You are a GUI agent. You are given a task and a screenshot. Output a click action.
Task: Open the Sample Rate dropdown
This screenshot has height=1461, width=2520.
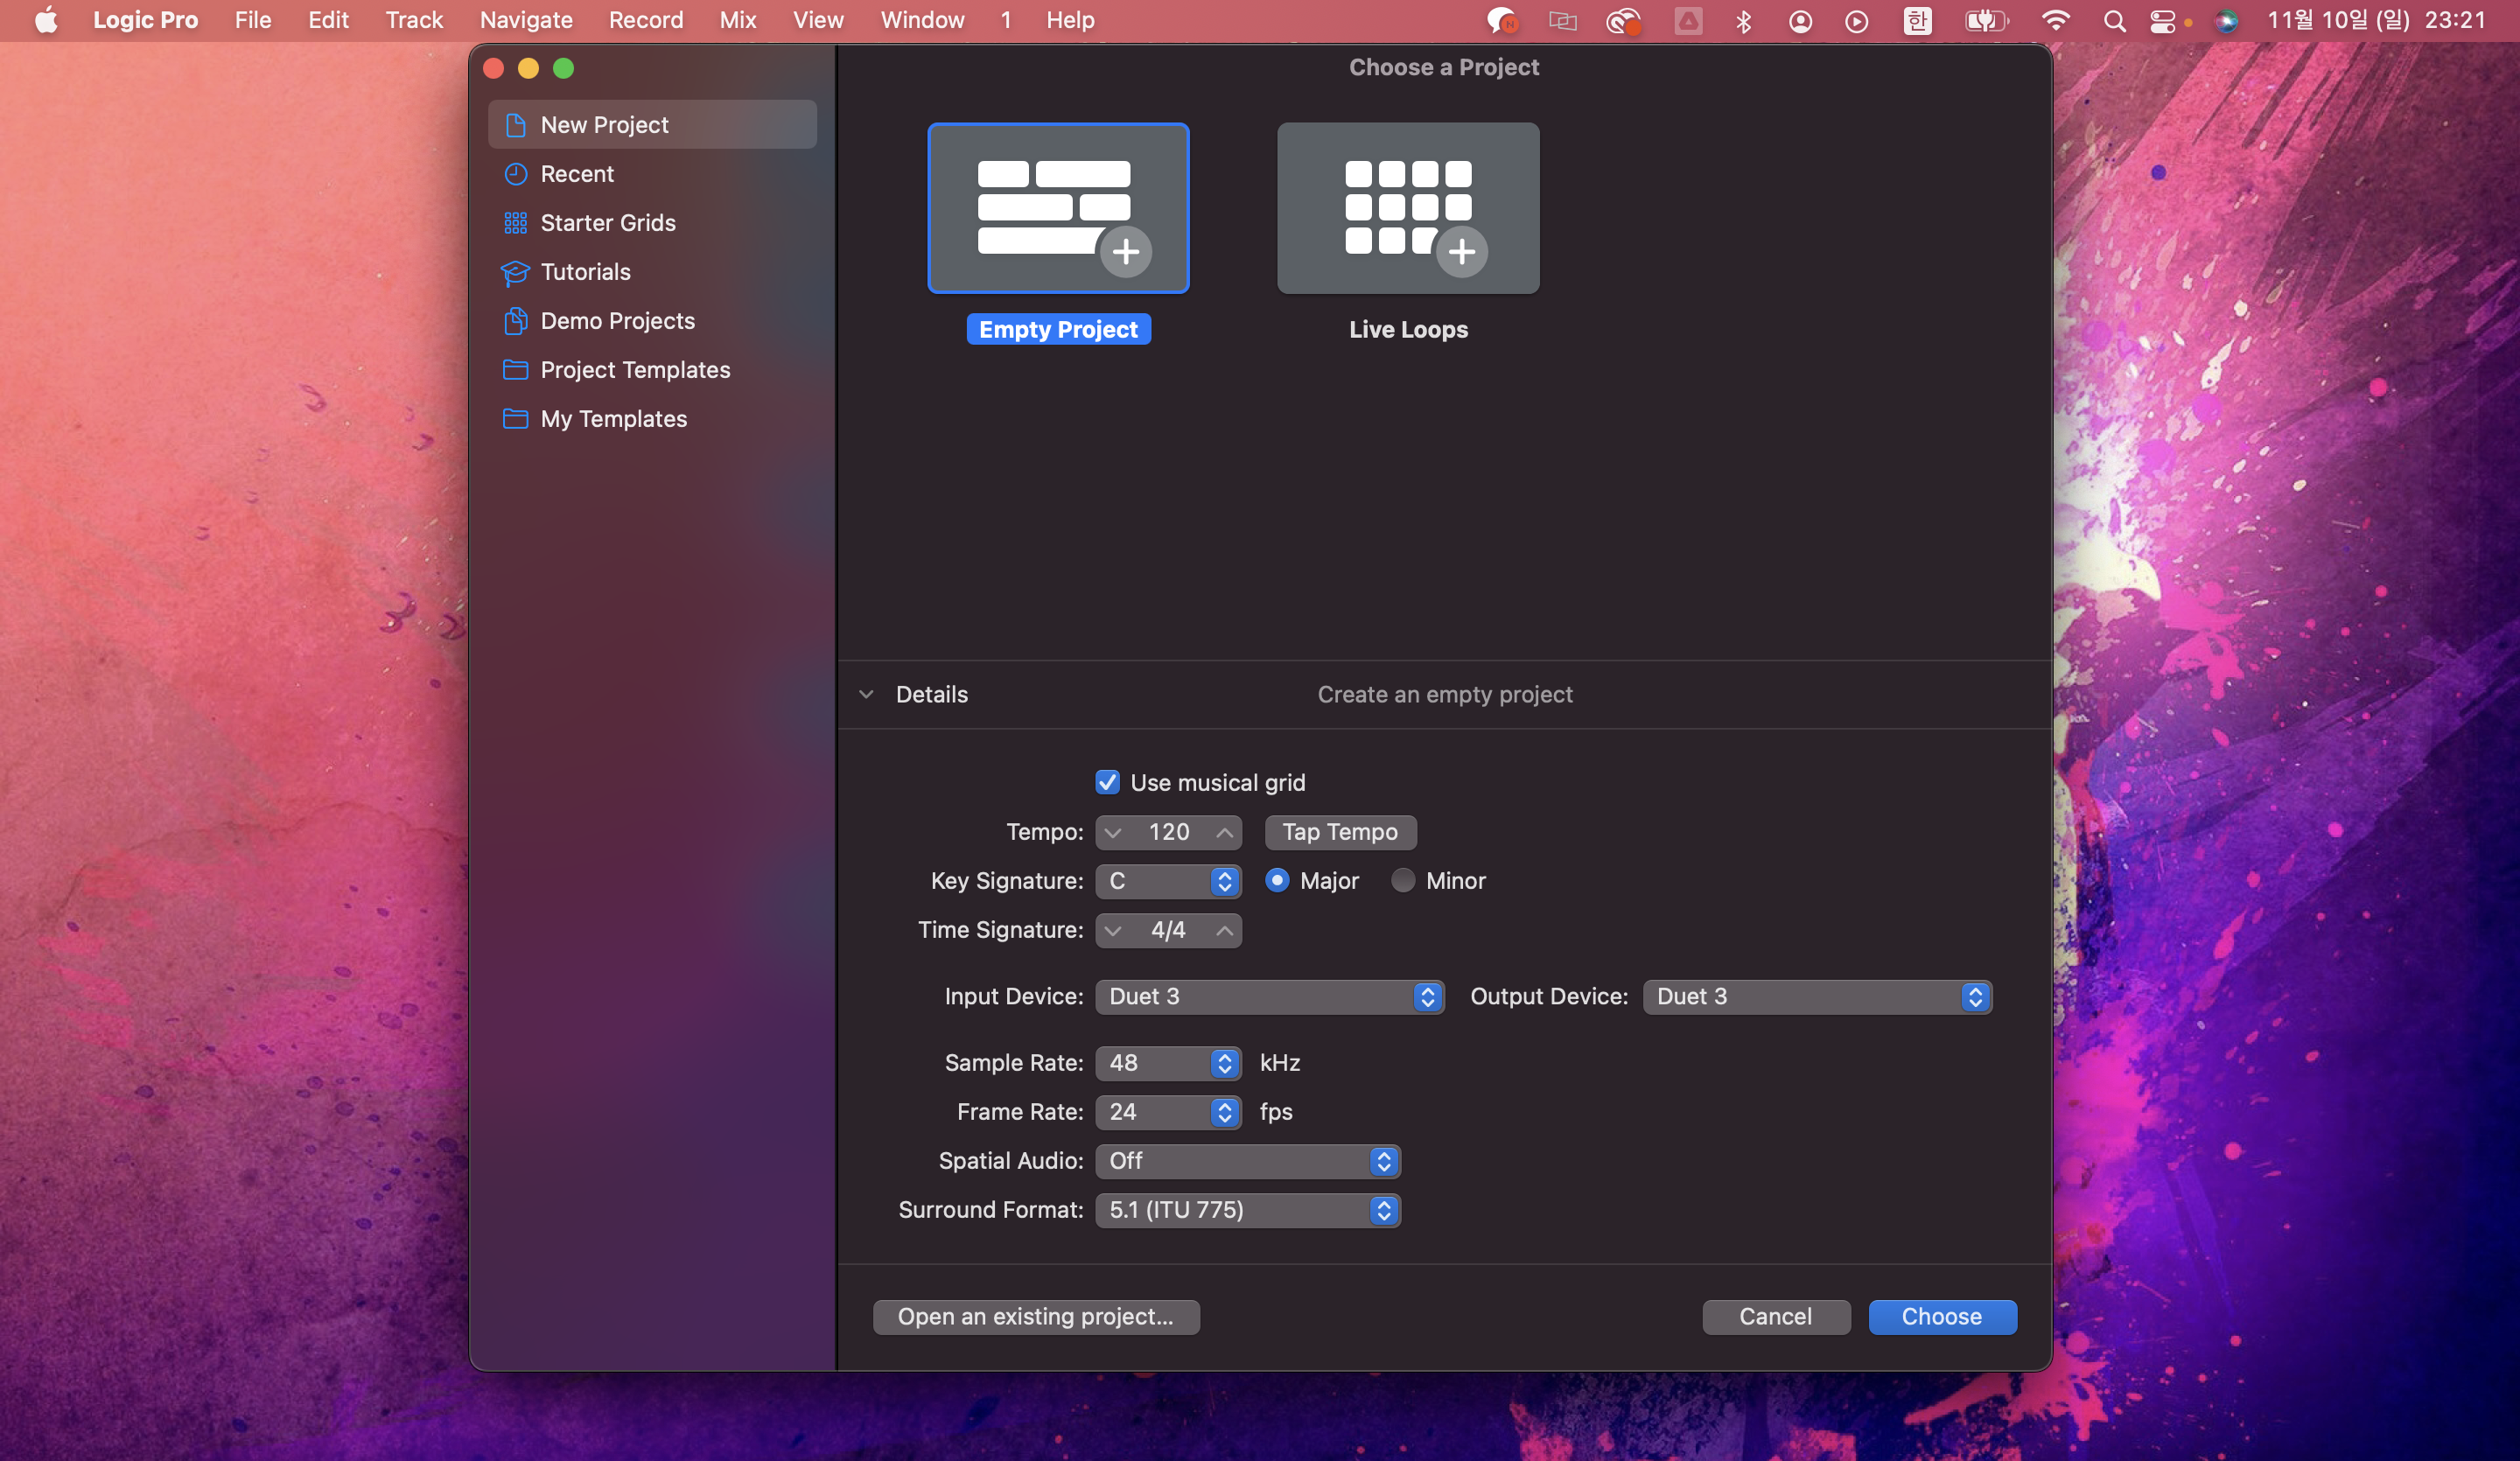(1167, 1063)
